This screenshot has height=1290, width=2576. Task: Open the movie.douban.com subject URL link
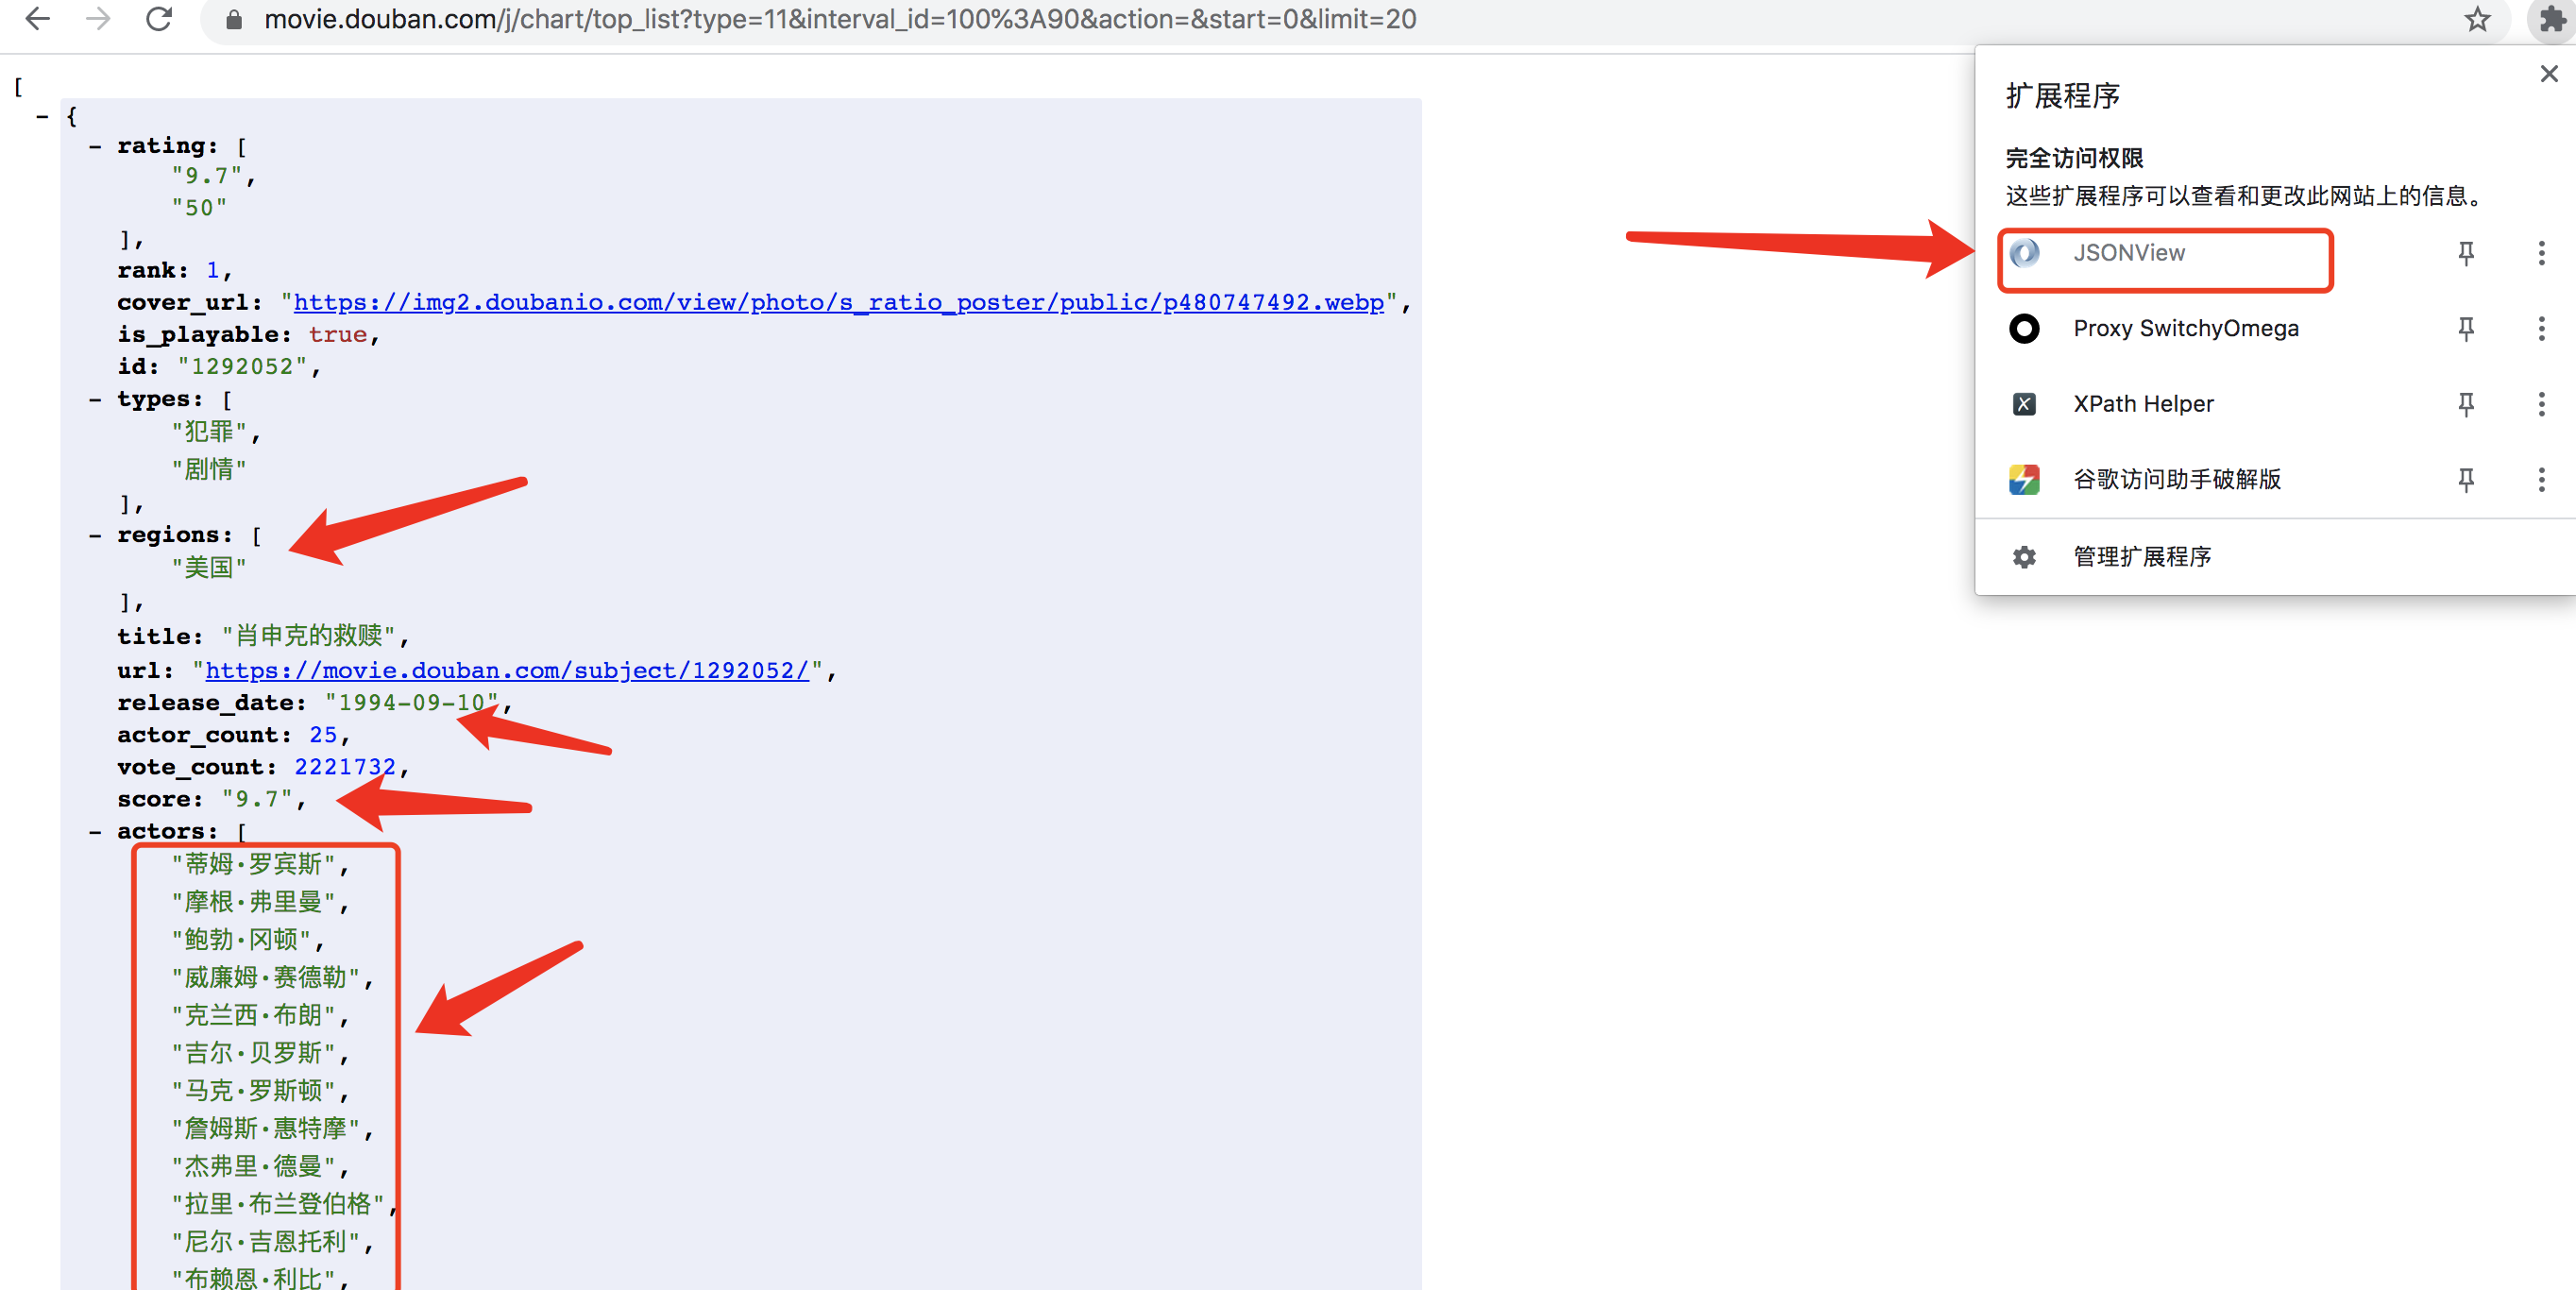507,670
